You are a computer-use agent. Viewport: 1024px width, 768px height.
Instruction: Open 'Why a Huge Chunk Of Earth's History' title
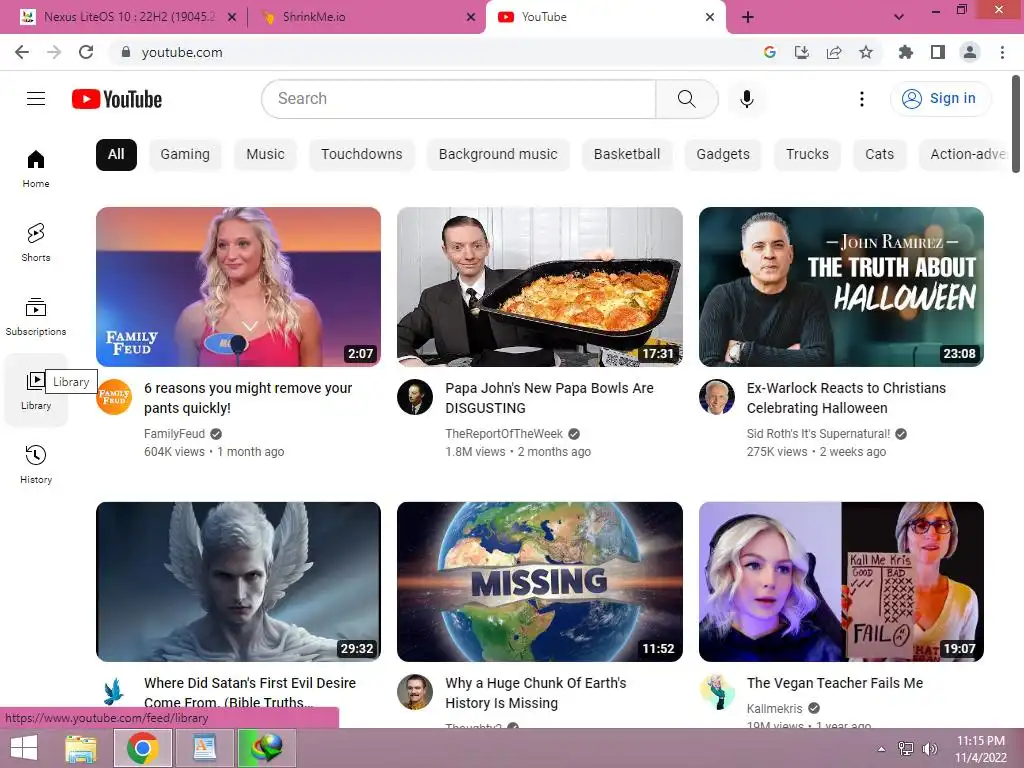(x=536, y=693)
